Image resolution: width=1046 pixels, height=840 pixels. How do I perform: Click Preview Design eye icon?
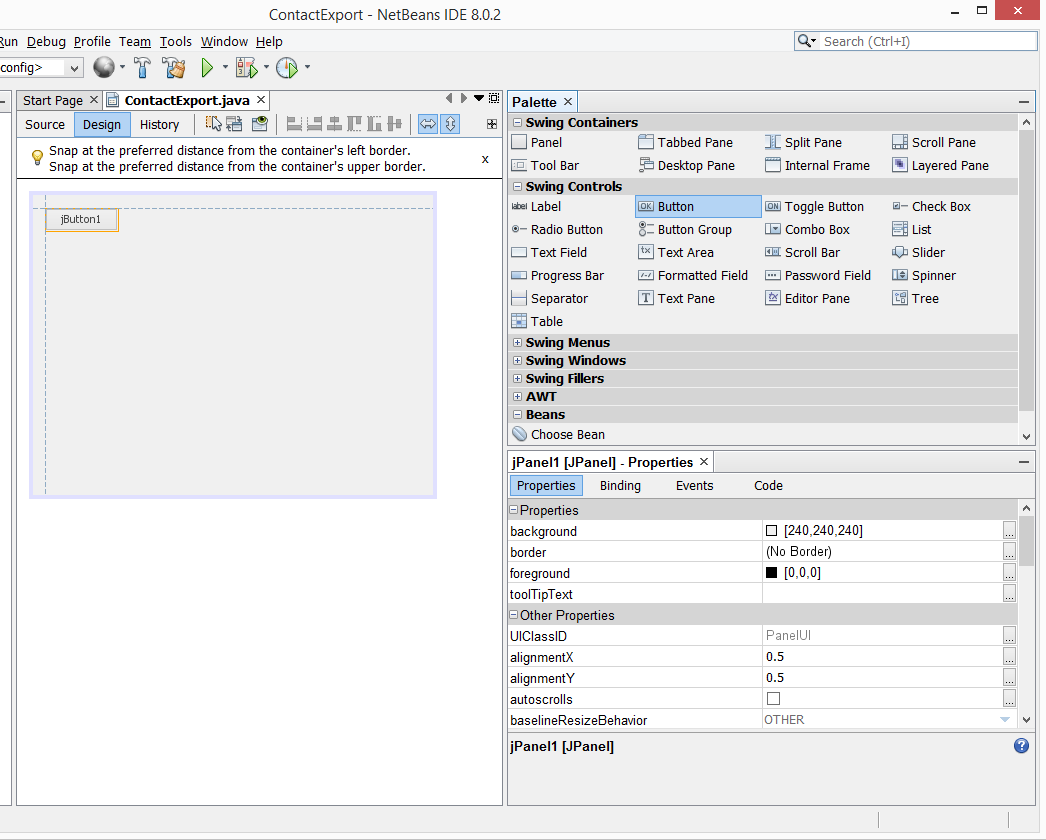(x=259, y=124)
